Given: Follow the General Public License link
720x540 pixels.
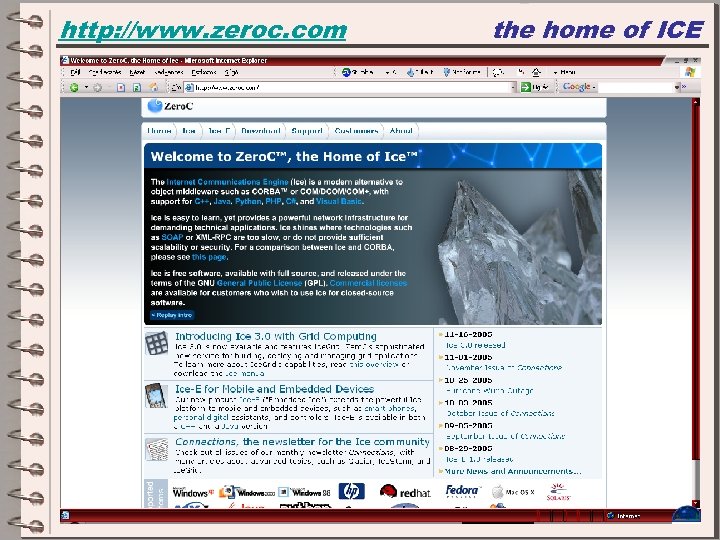Looking at the screenshot, I should (259, 283).
